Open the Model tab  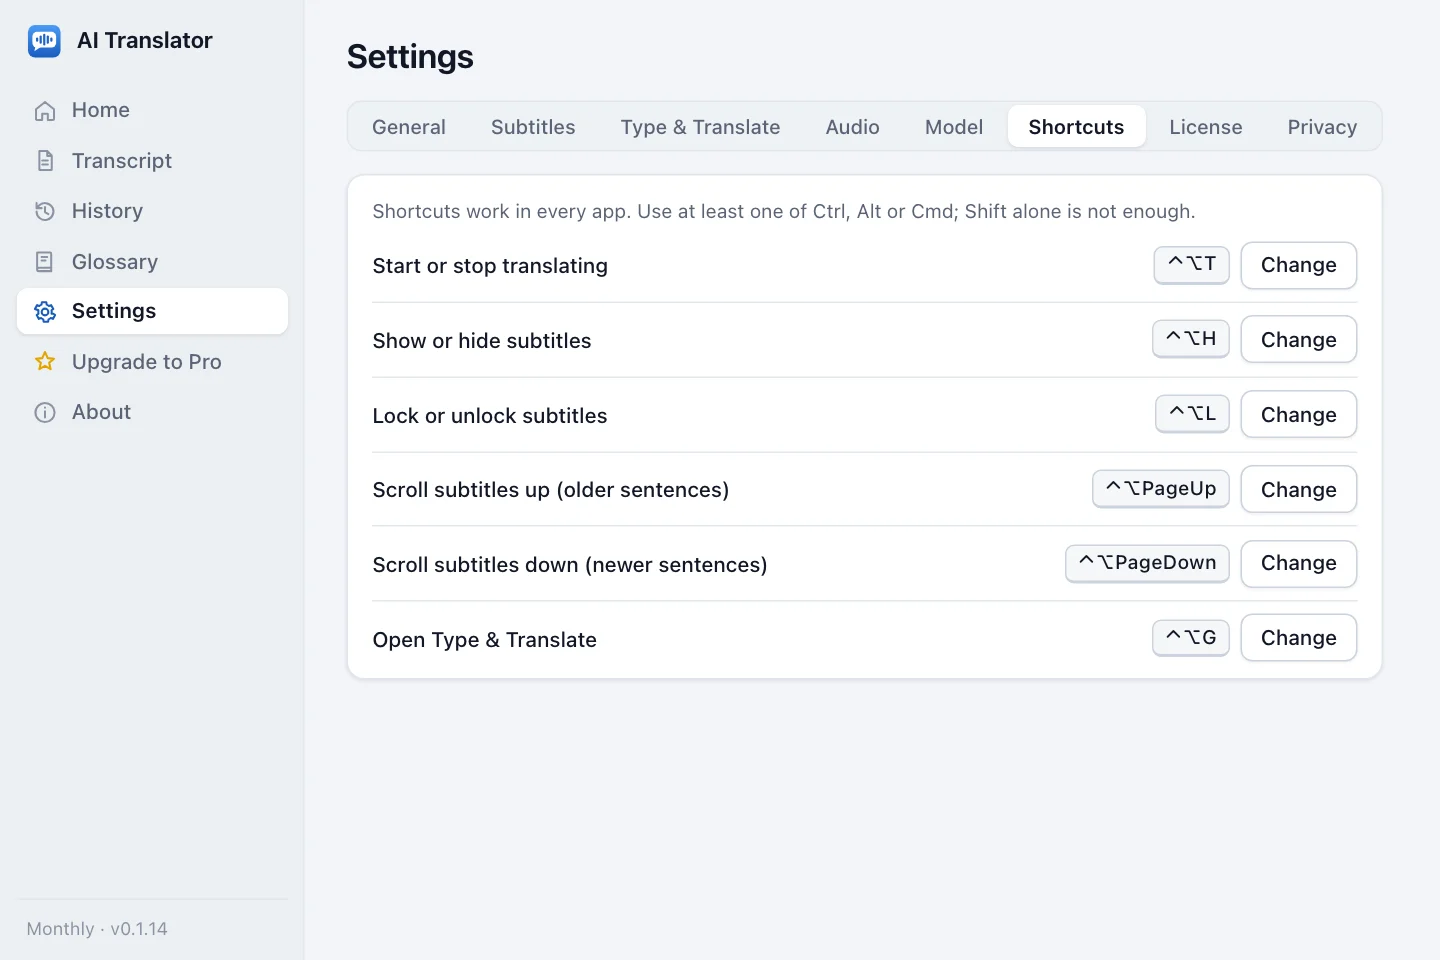[954, 127]
